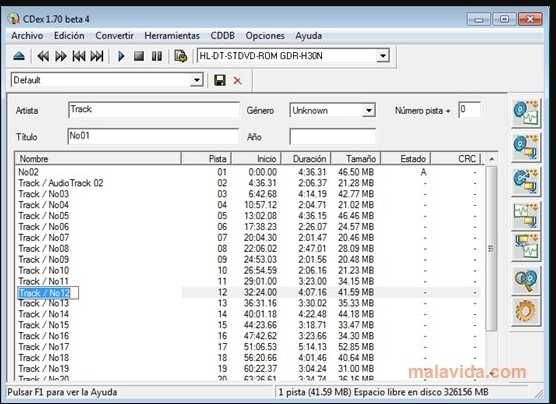Maximize the CDex window

pyautogui.click(x=504, y=19)
